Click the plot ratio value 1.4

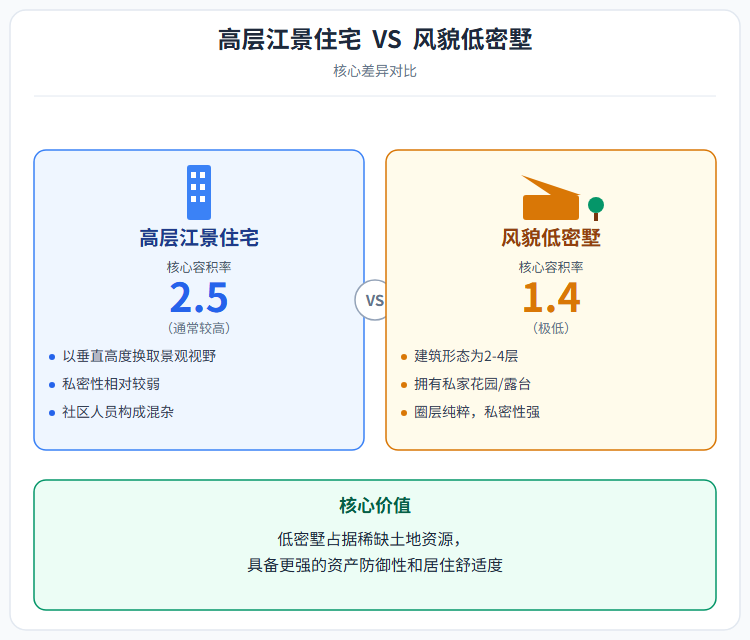pos(551,298)
